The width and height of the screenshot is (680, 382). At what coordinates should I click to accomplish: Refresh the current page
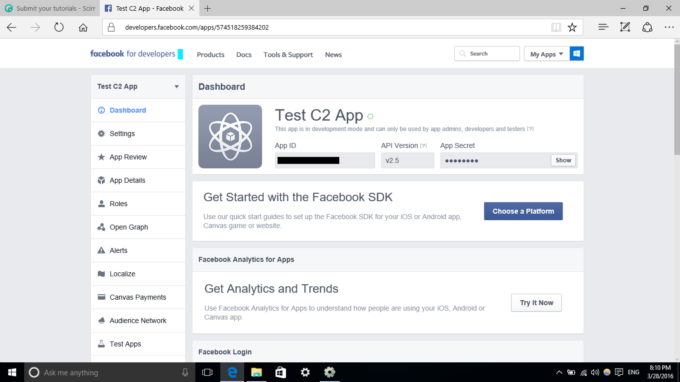[x=59, y=27]
